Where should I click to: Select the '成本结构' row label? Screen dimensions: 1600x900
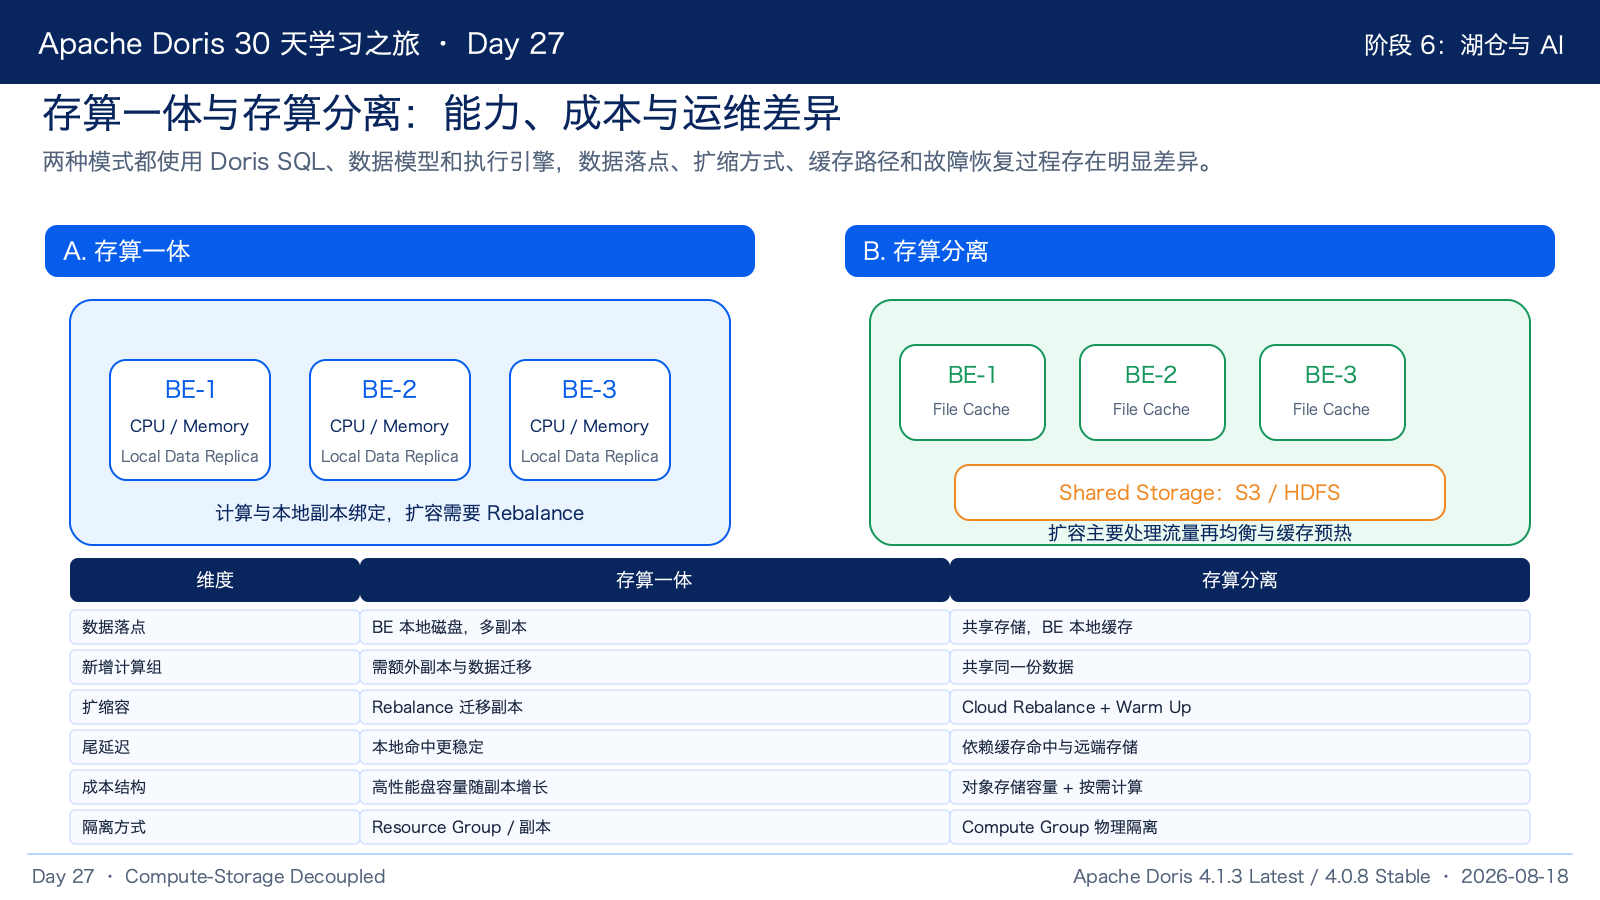[x=215, y=787]
